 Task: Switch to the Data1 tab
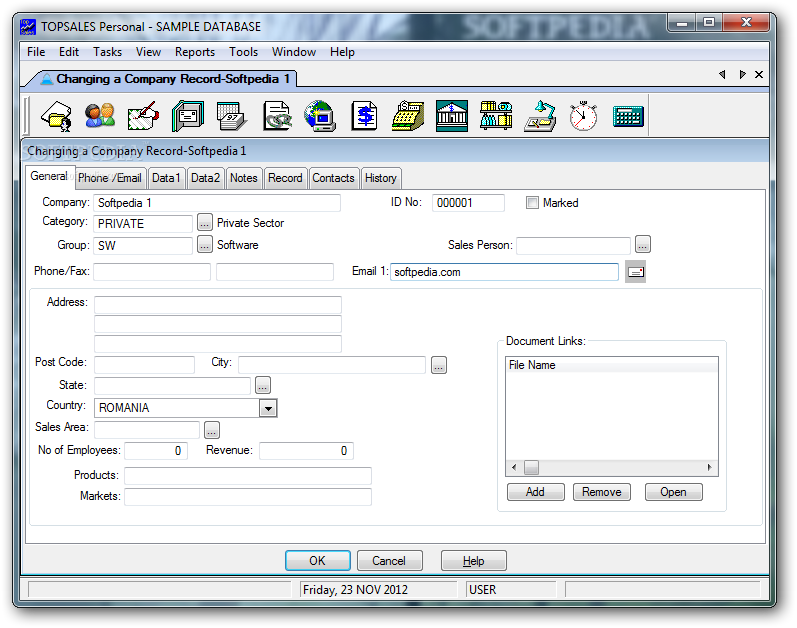tap(166, 178)
